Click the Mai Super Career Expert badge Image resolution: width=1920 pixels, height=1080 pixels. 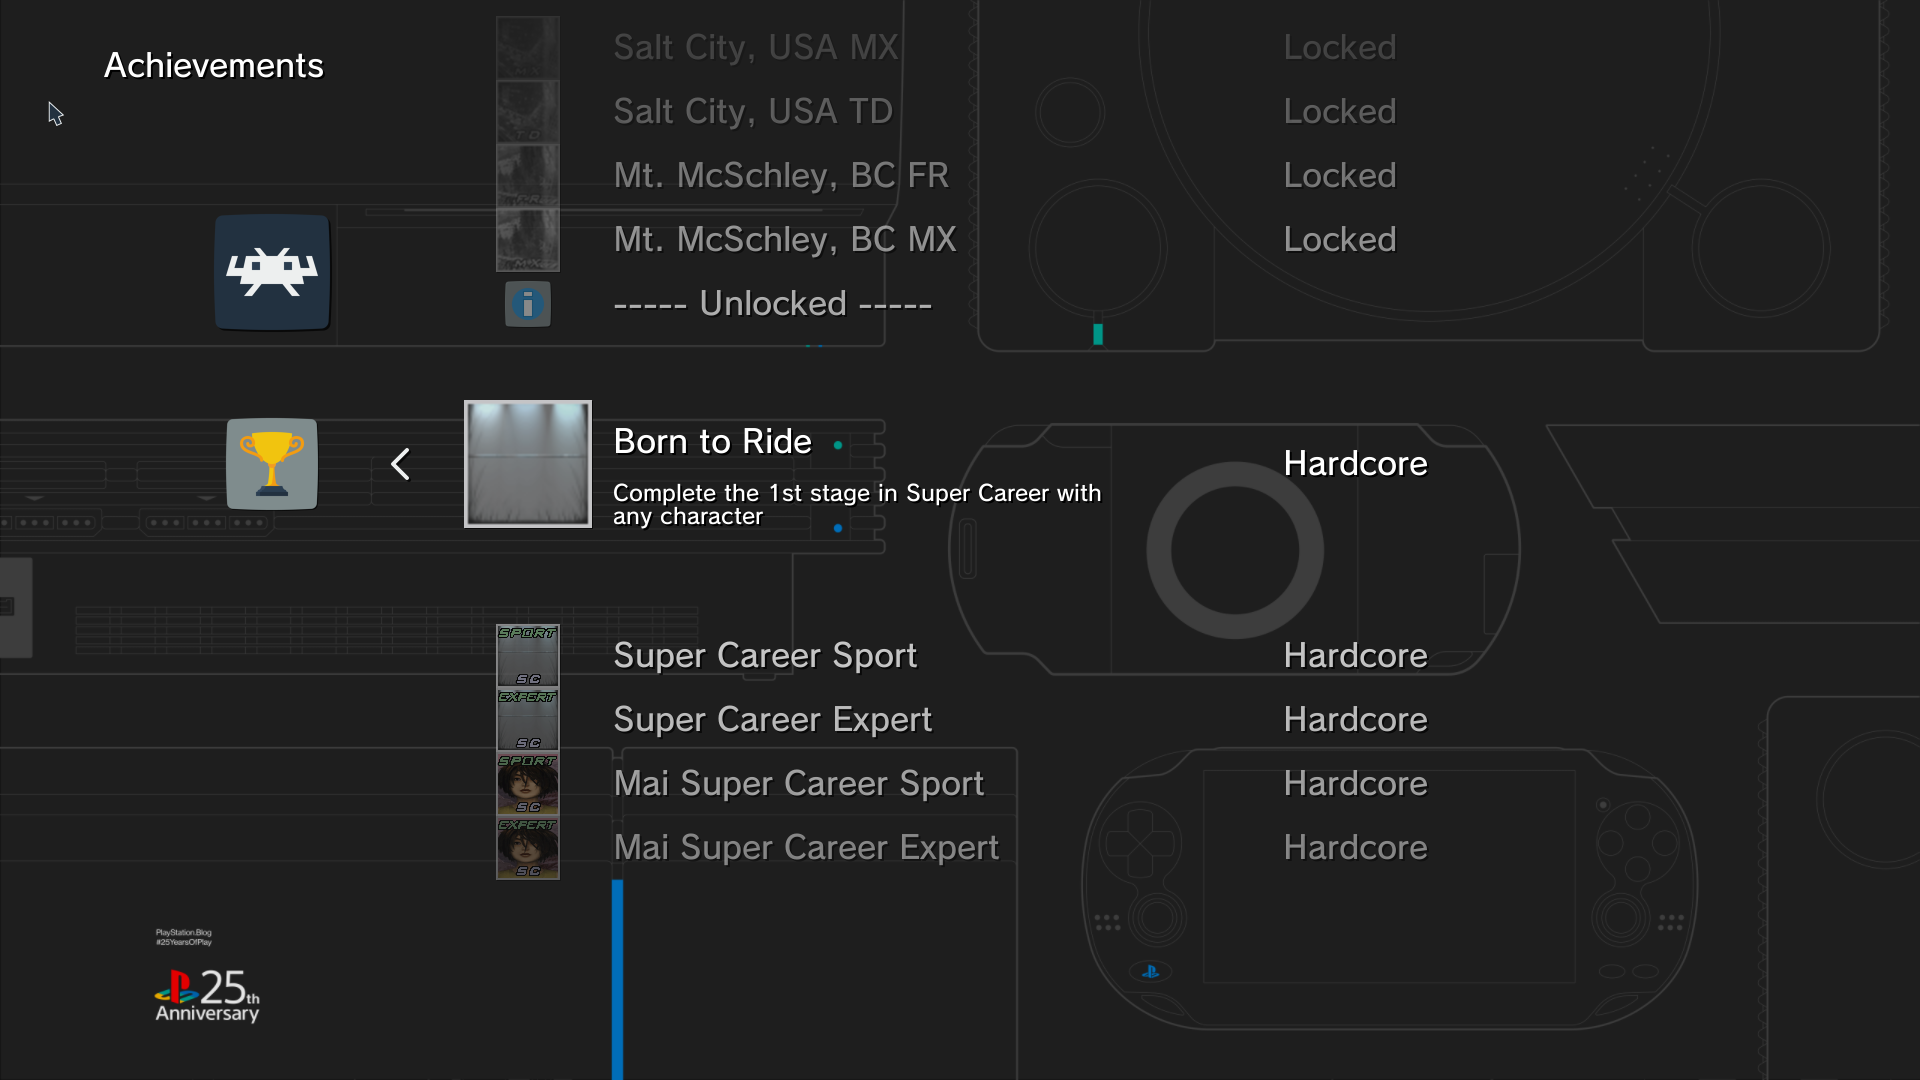(528, 848)
